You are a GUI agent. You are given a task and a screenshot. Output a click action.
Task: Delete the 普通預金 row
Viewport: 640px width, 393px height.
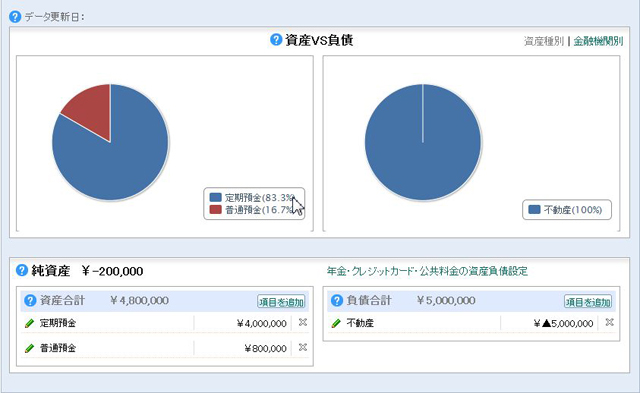click(302, 347)
